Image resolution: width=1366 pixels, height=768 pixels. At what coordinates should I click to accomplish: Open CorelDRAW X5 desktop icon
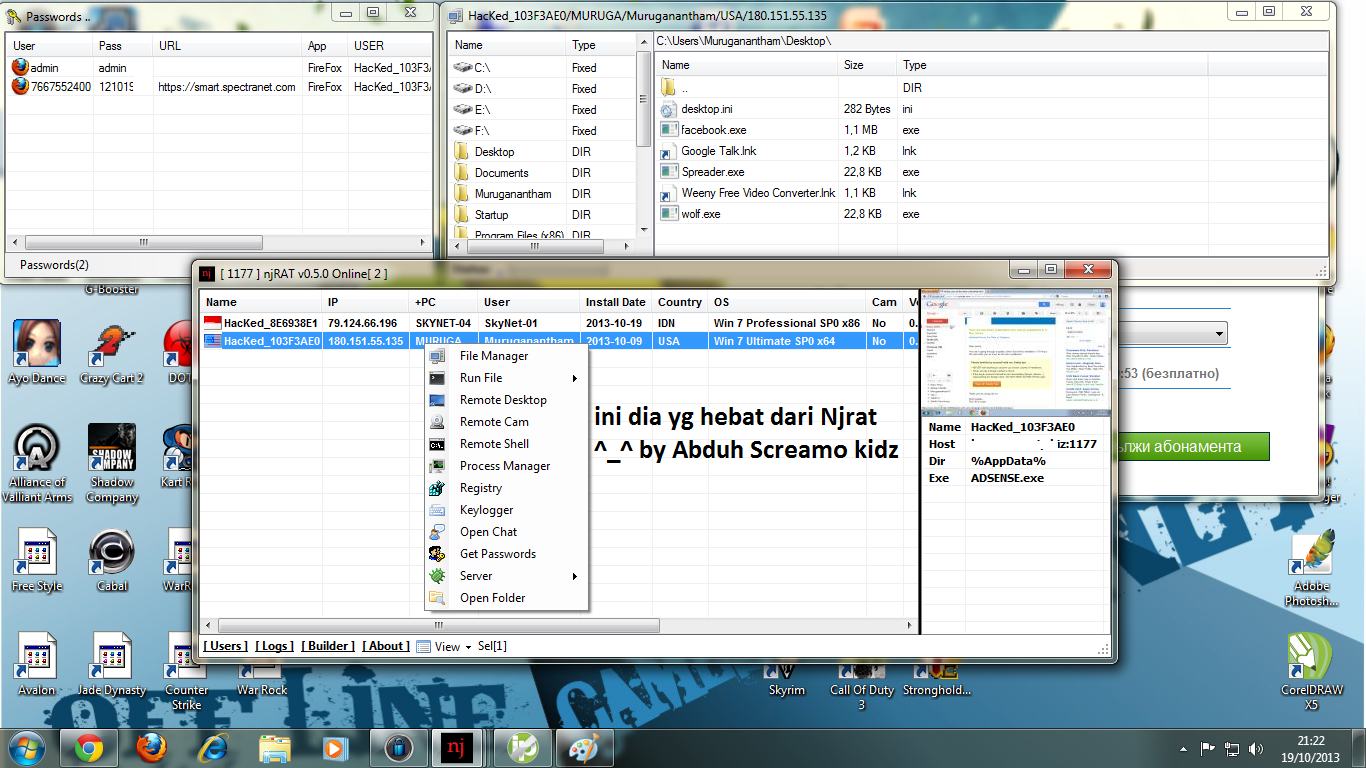[x=1311, y=671]
